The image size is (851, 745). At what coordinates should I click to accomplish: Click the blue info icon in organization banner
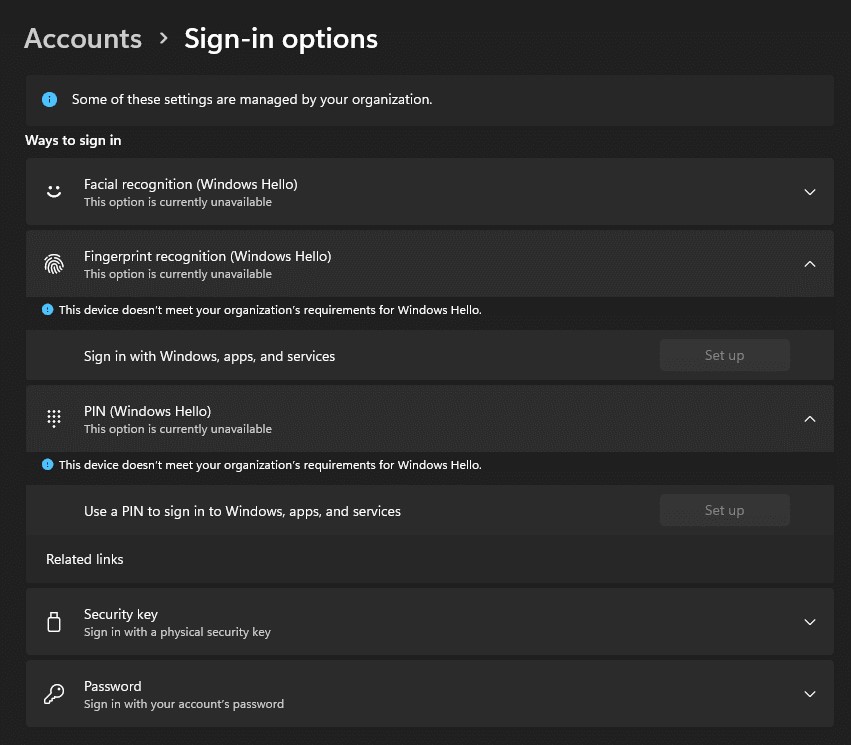point(49,100)
